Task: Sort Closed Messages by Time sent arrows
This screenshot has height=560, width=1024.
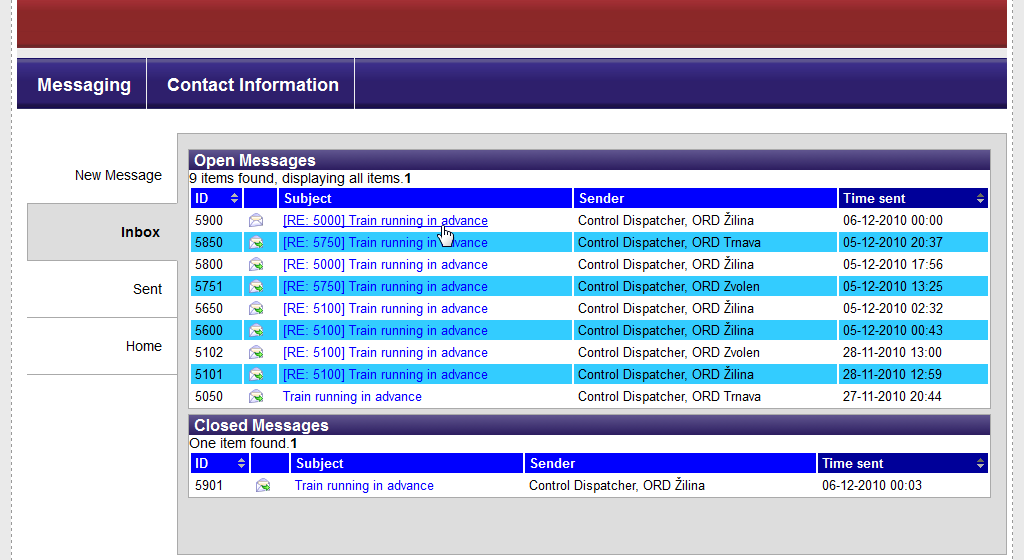Action: (980, 464)
